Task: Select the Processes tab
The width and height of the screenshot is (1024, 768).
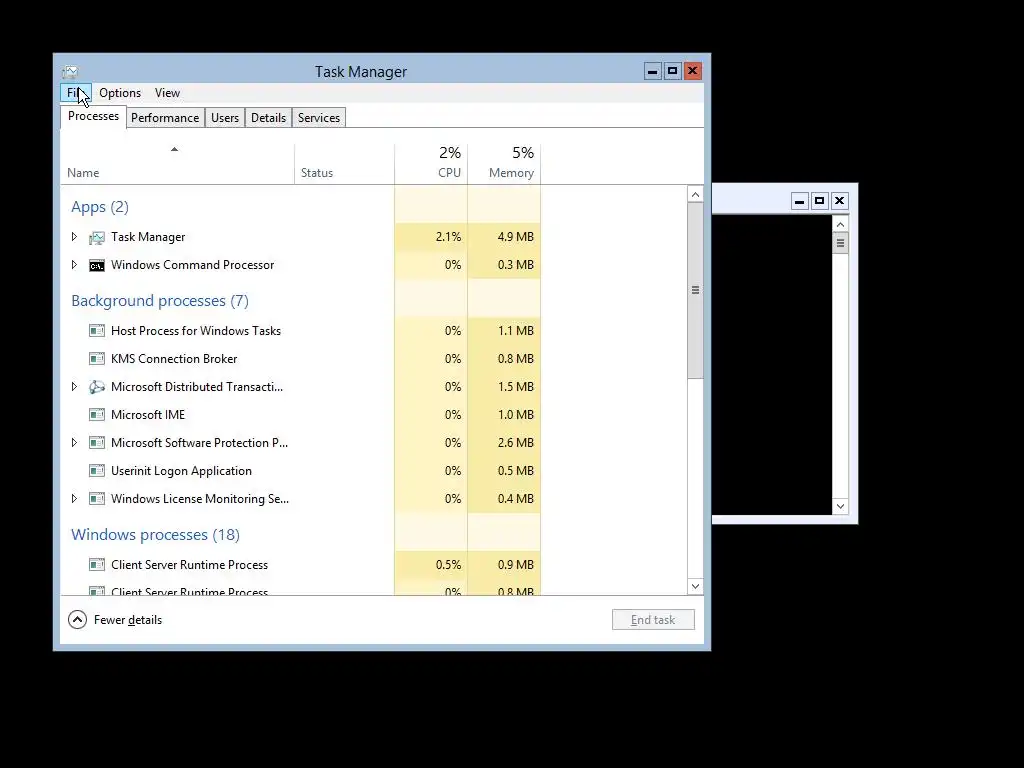Action: click(x=93, y=116)
